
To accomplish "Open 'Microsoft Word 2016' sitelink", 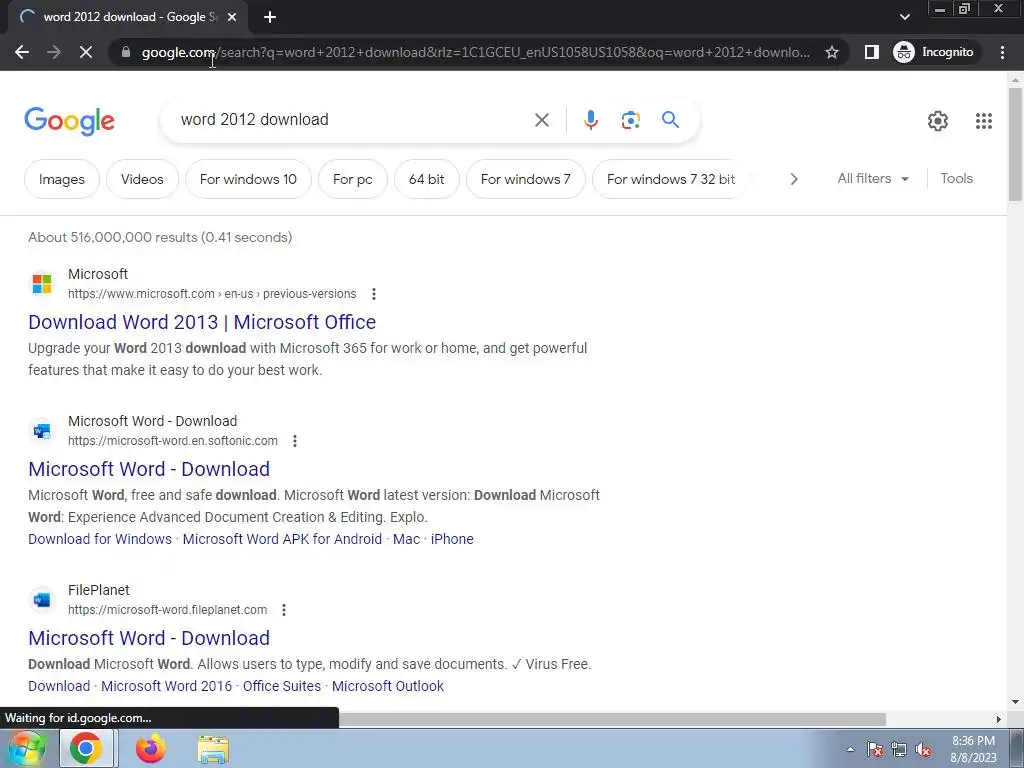I will tap(167, 686).
